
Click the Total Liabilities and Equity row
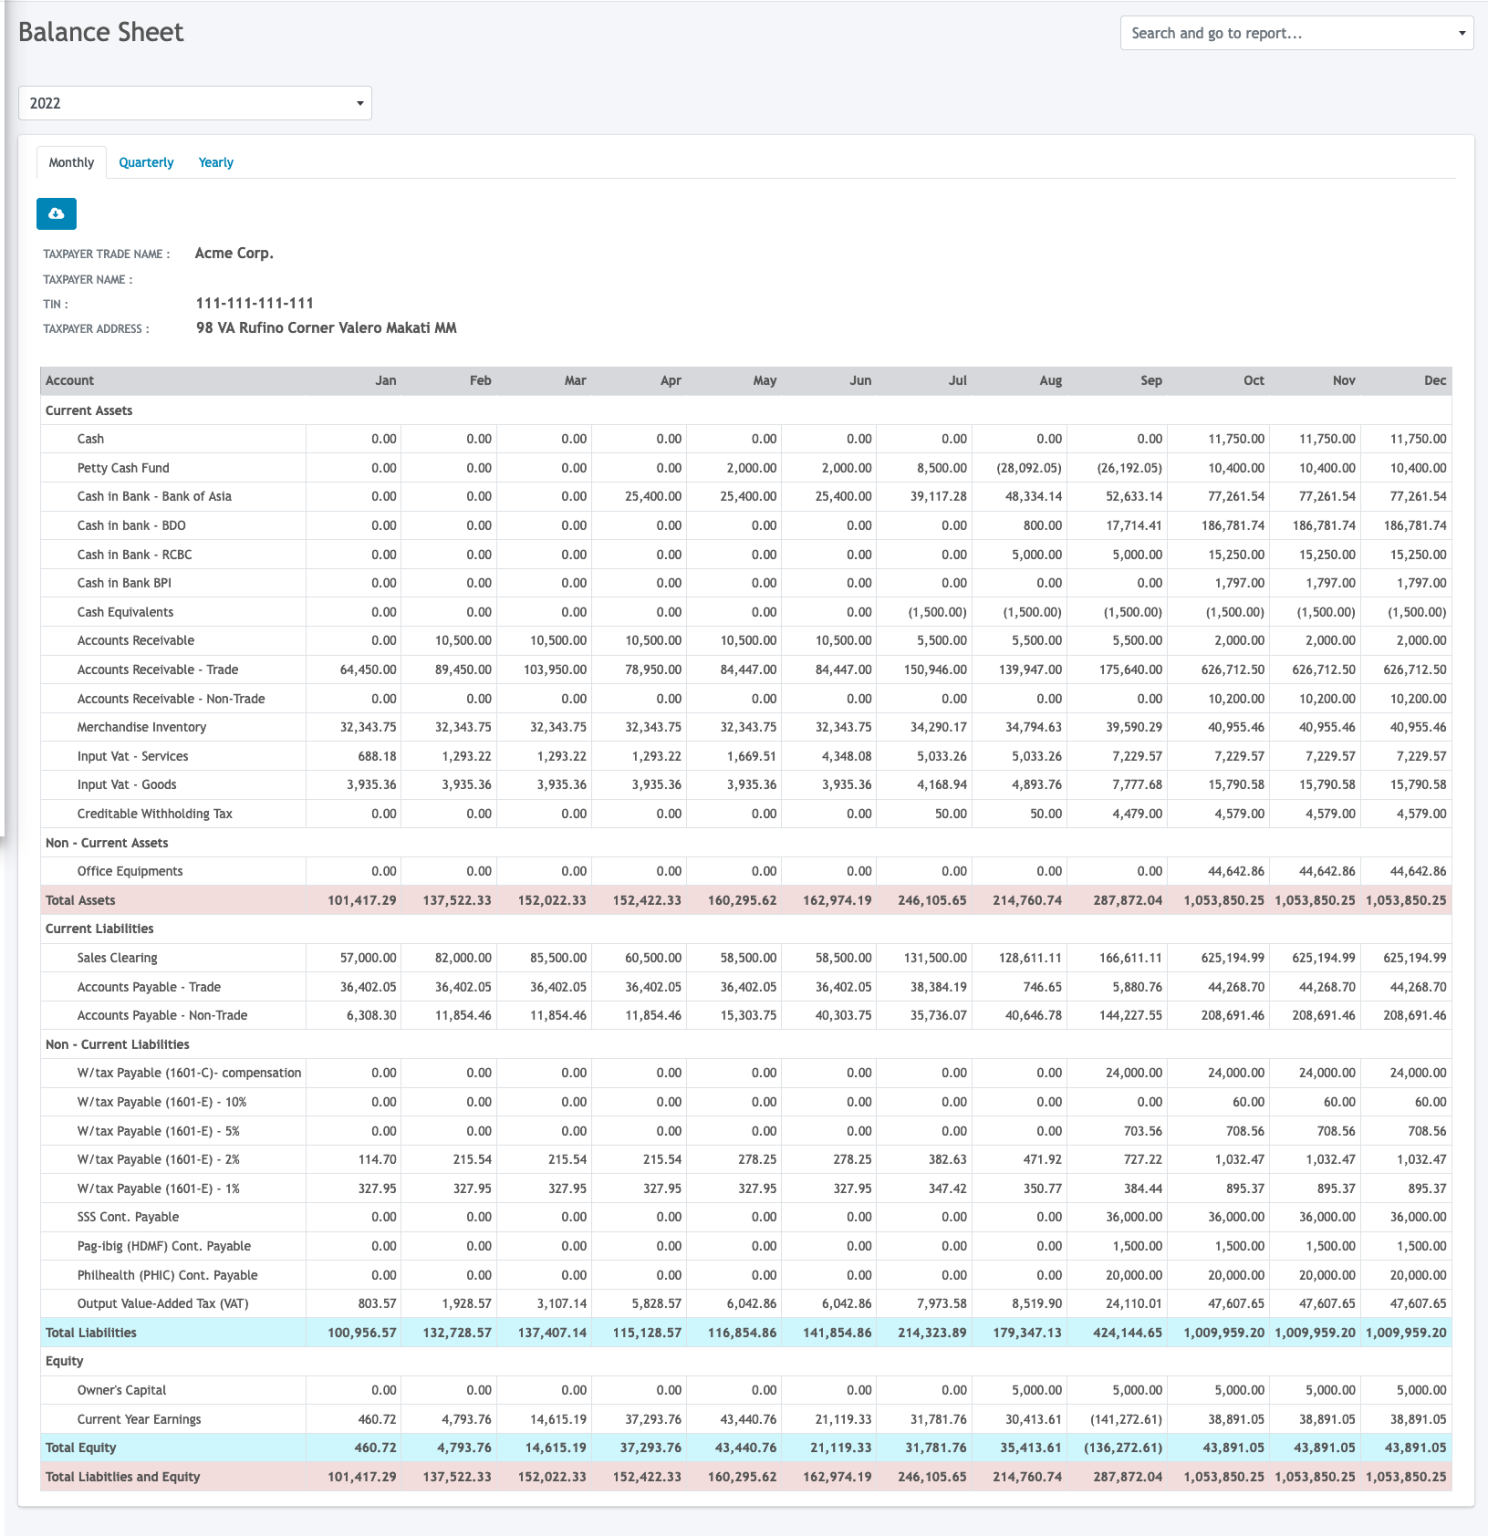click(121, 1476)
